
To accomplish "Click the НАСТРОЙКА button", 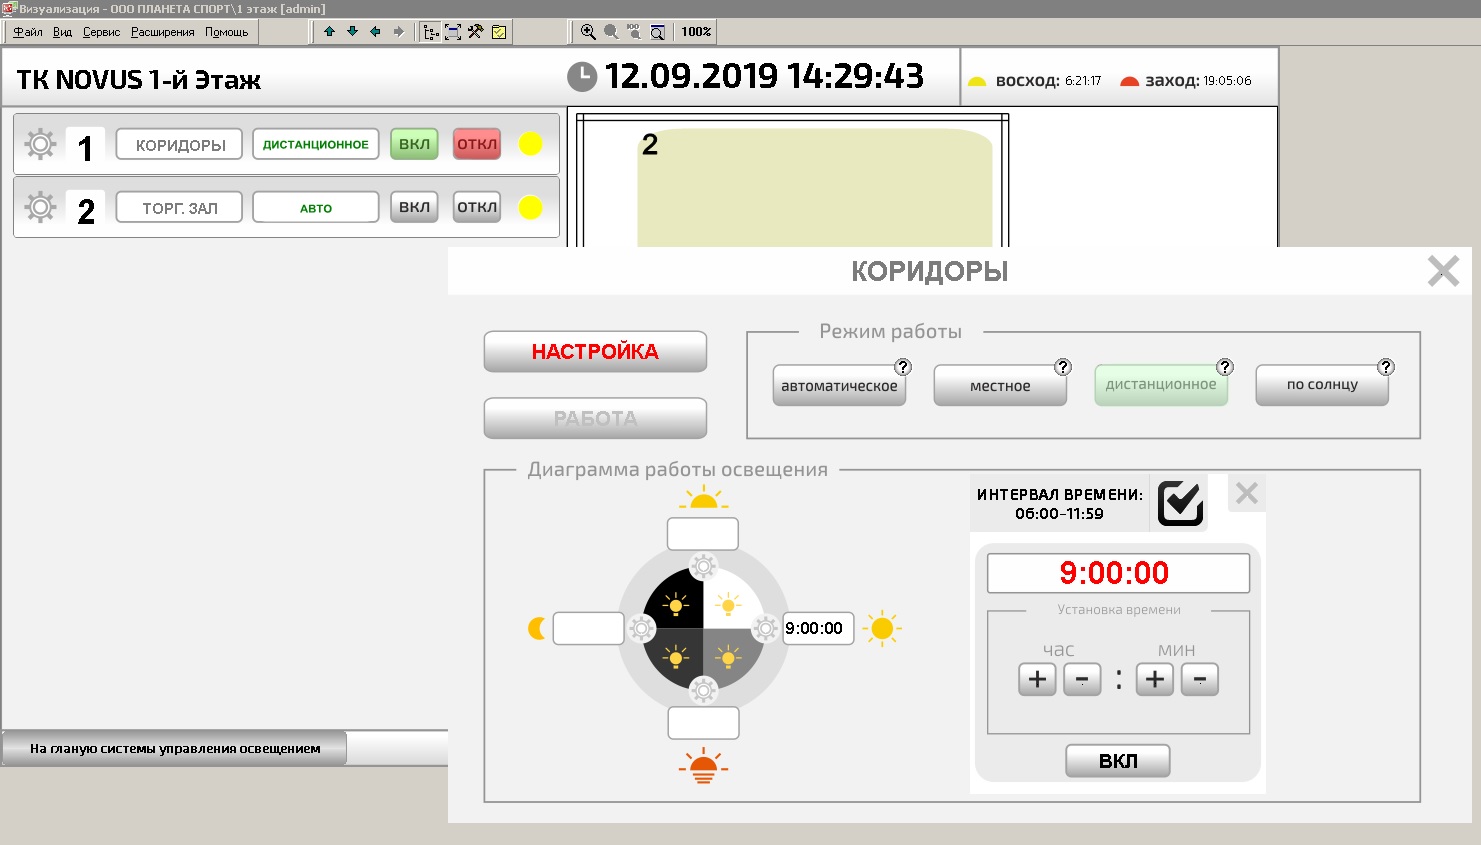I will (595, 352).
